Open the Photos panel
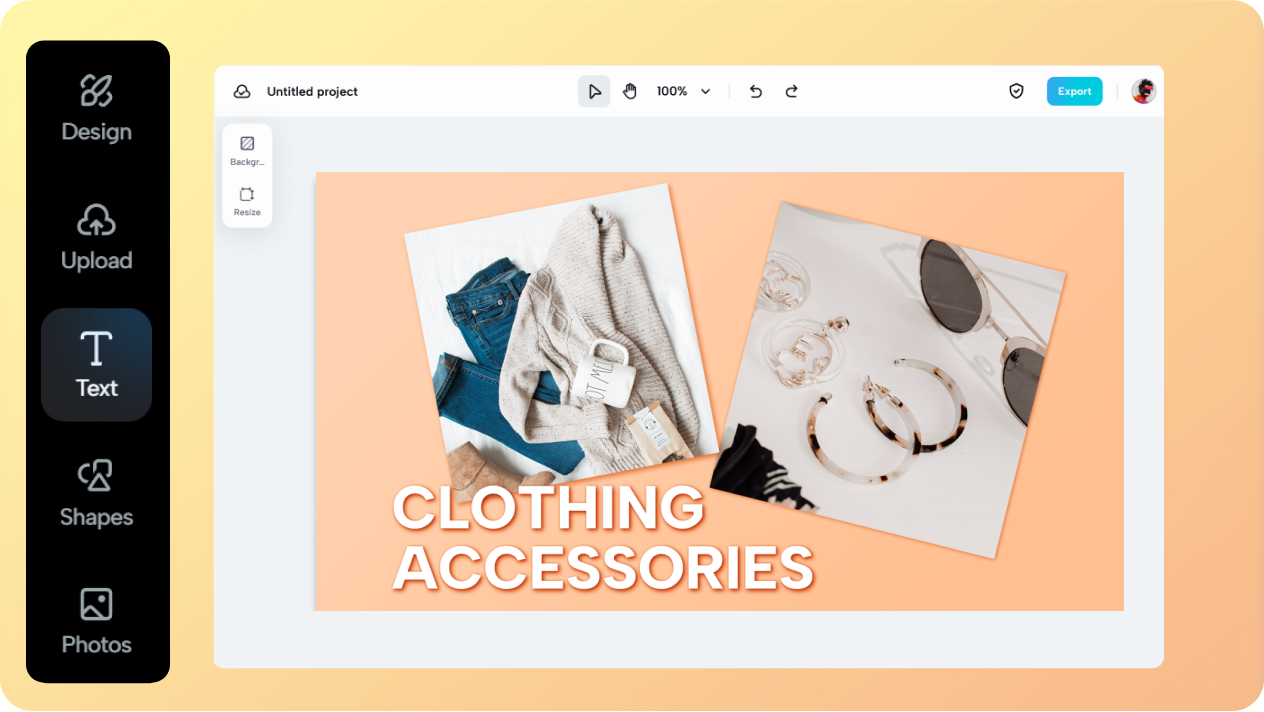 point(96,622)
